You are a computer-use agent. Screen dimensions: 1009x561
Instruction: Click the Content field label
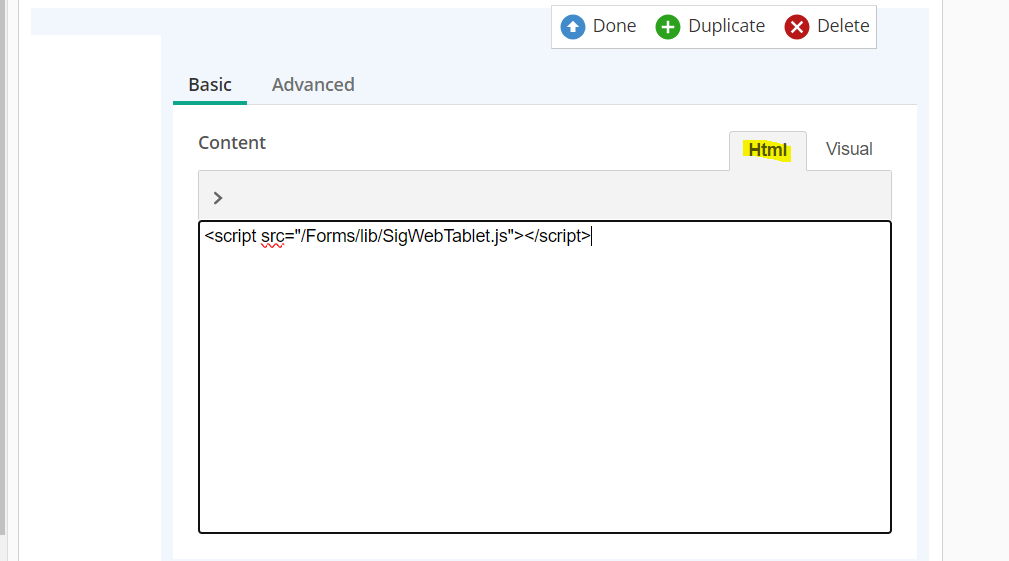[232, 143]
